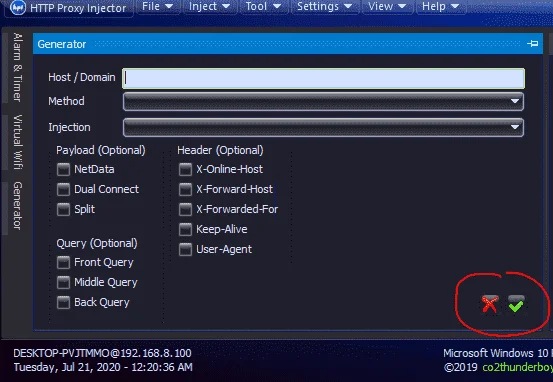Image resolution: width=553 pixels, height=382 pixels.
Task: Enable the Dual Connect checkbox
Action: 63,189
